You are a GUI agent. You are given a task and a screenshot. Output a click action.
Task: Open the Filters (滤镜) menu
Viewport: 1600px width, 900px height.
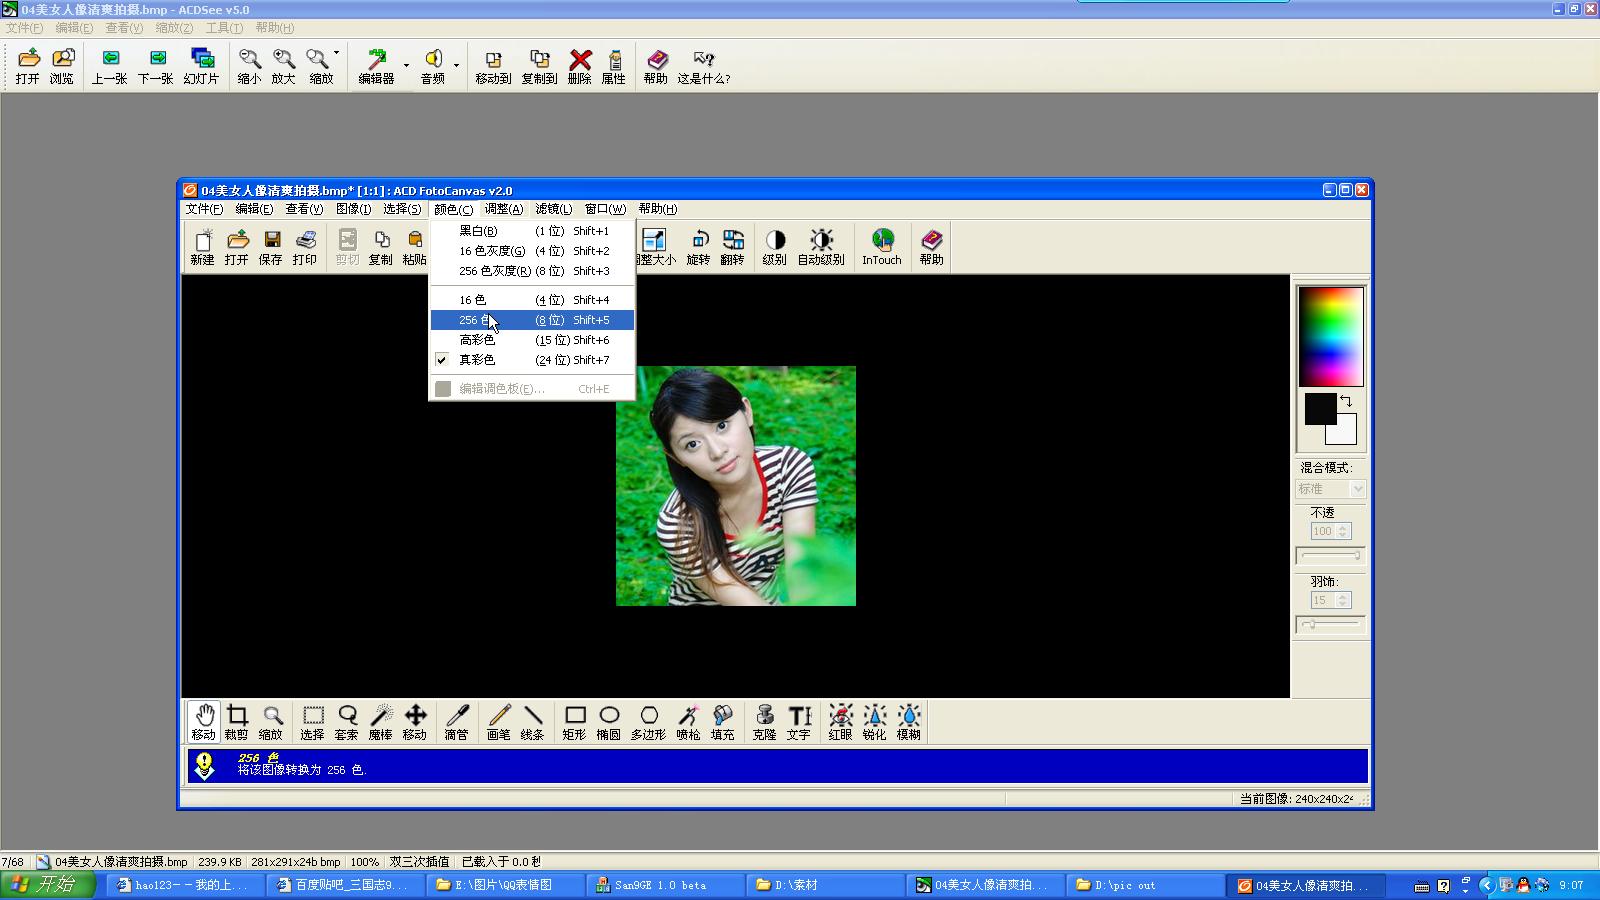pyautogui.click(x=553, y=209)
